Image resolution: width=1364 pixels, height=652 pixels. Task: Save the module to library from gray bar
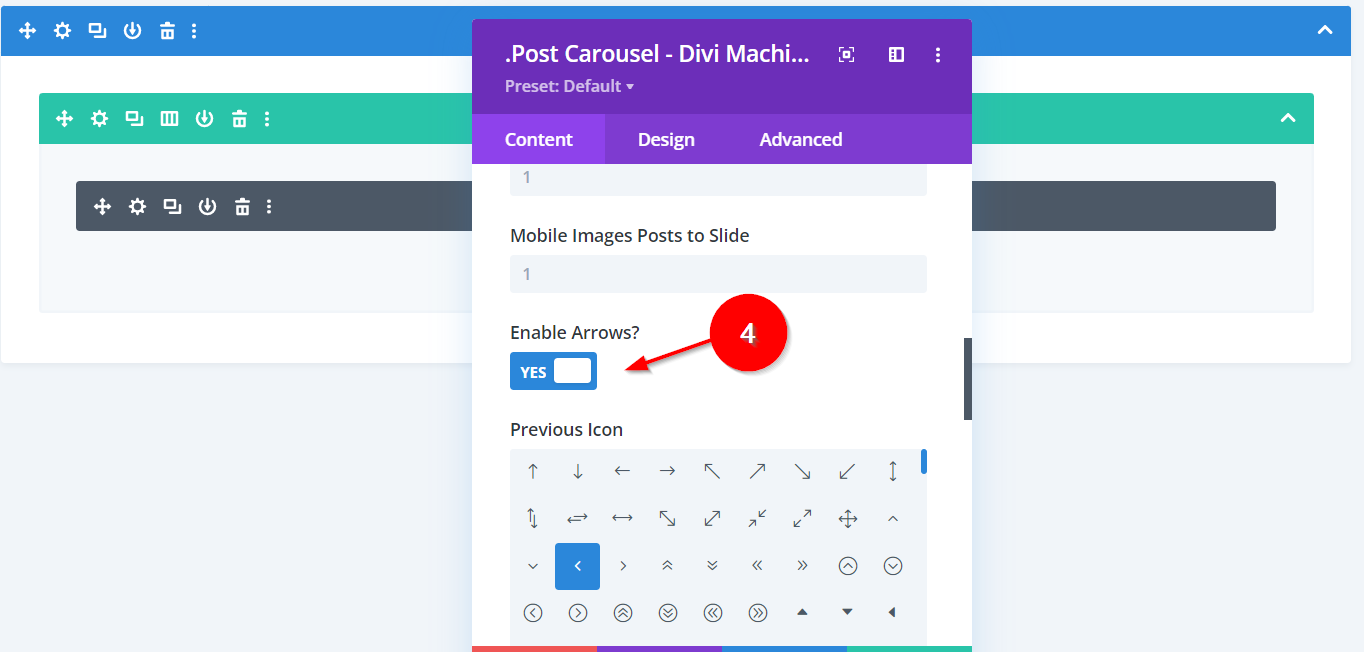coord(207,207)
